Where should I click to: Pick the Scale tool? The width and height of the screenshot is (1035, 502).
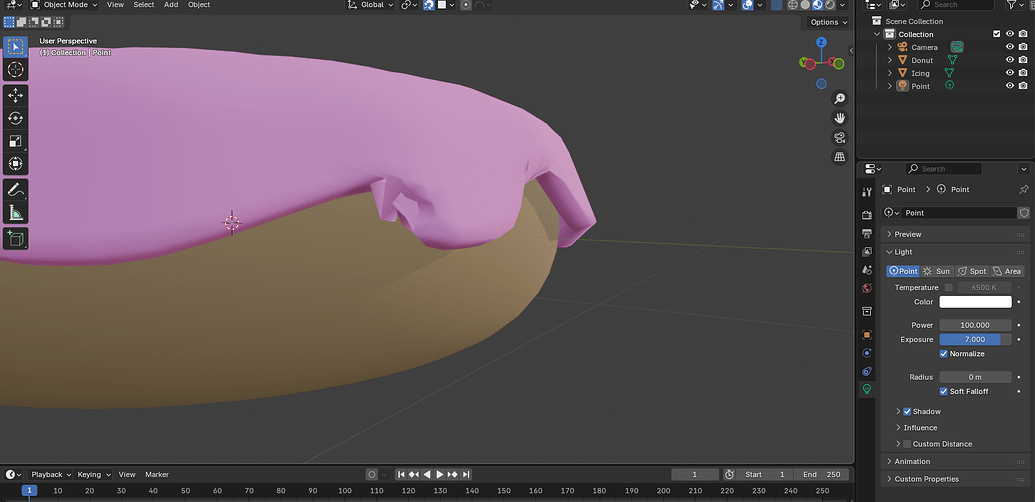(x=15, y=141)
